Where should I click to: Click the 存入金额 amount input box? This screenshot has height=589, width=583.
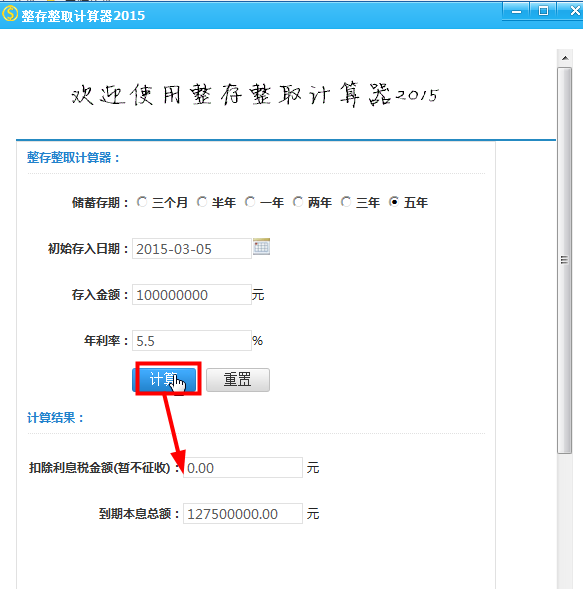coord(192,294)
